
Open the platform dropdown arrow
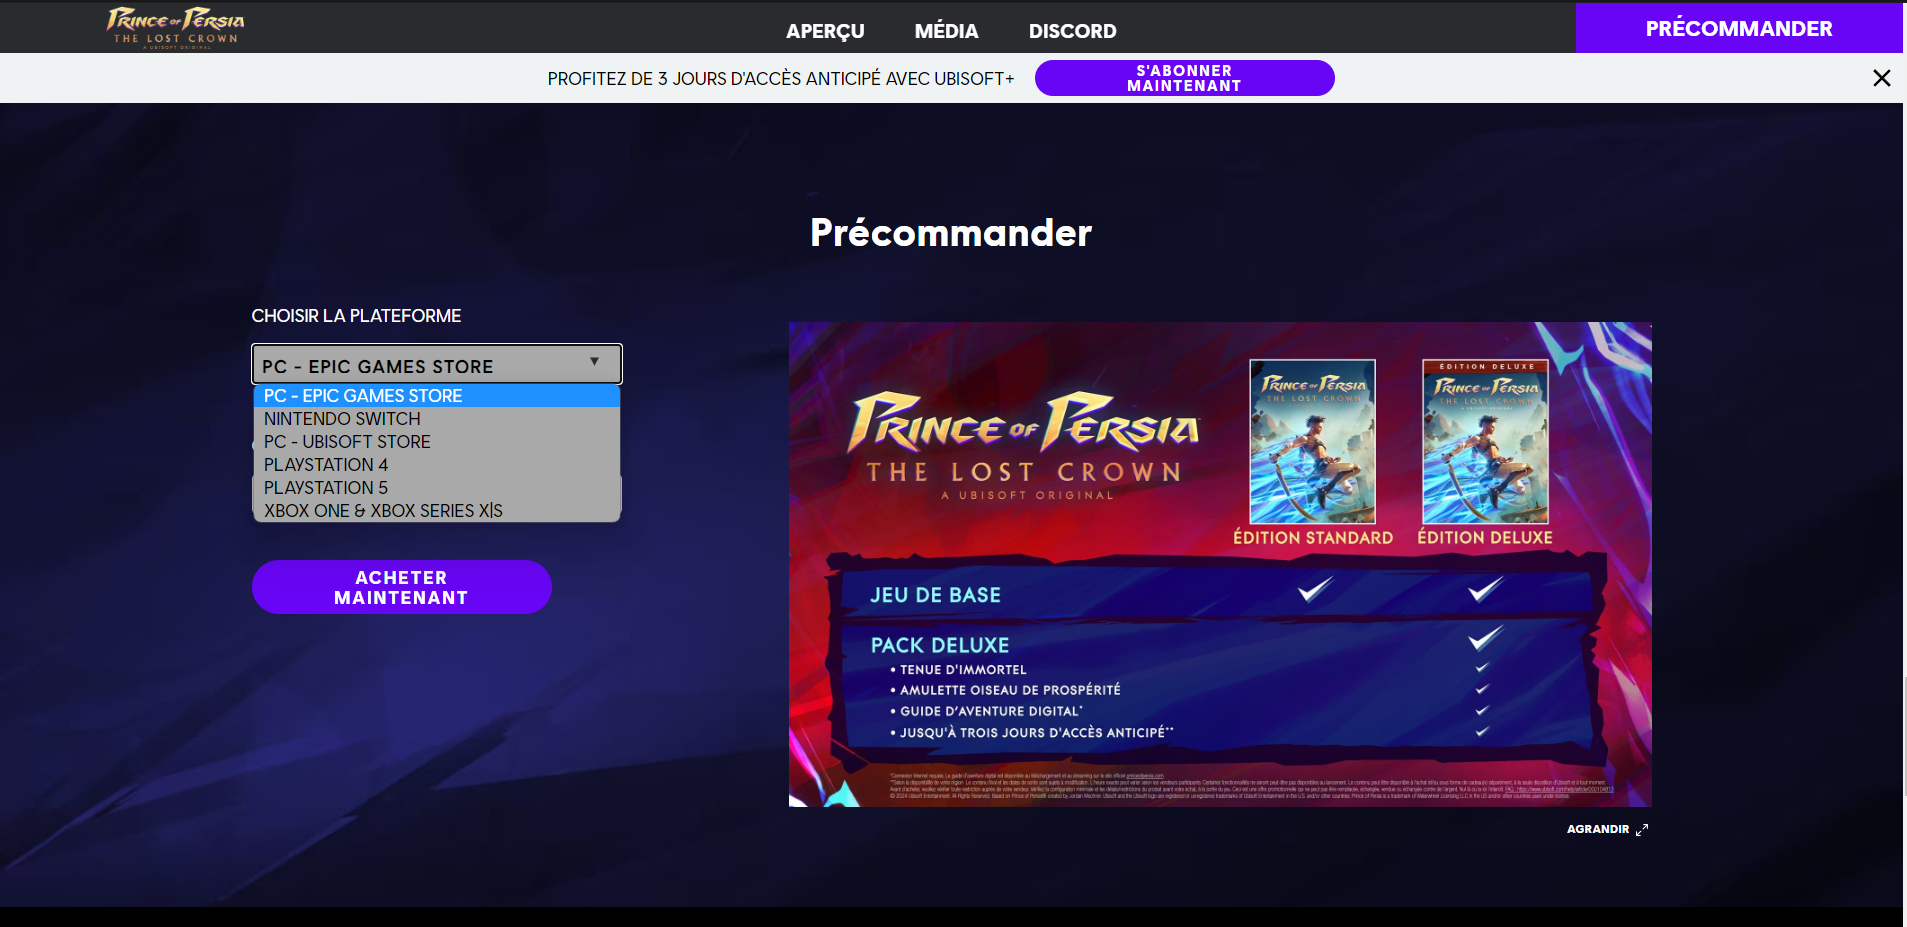(x=594, y=362)
